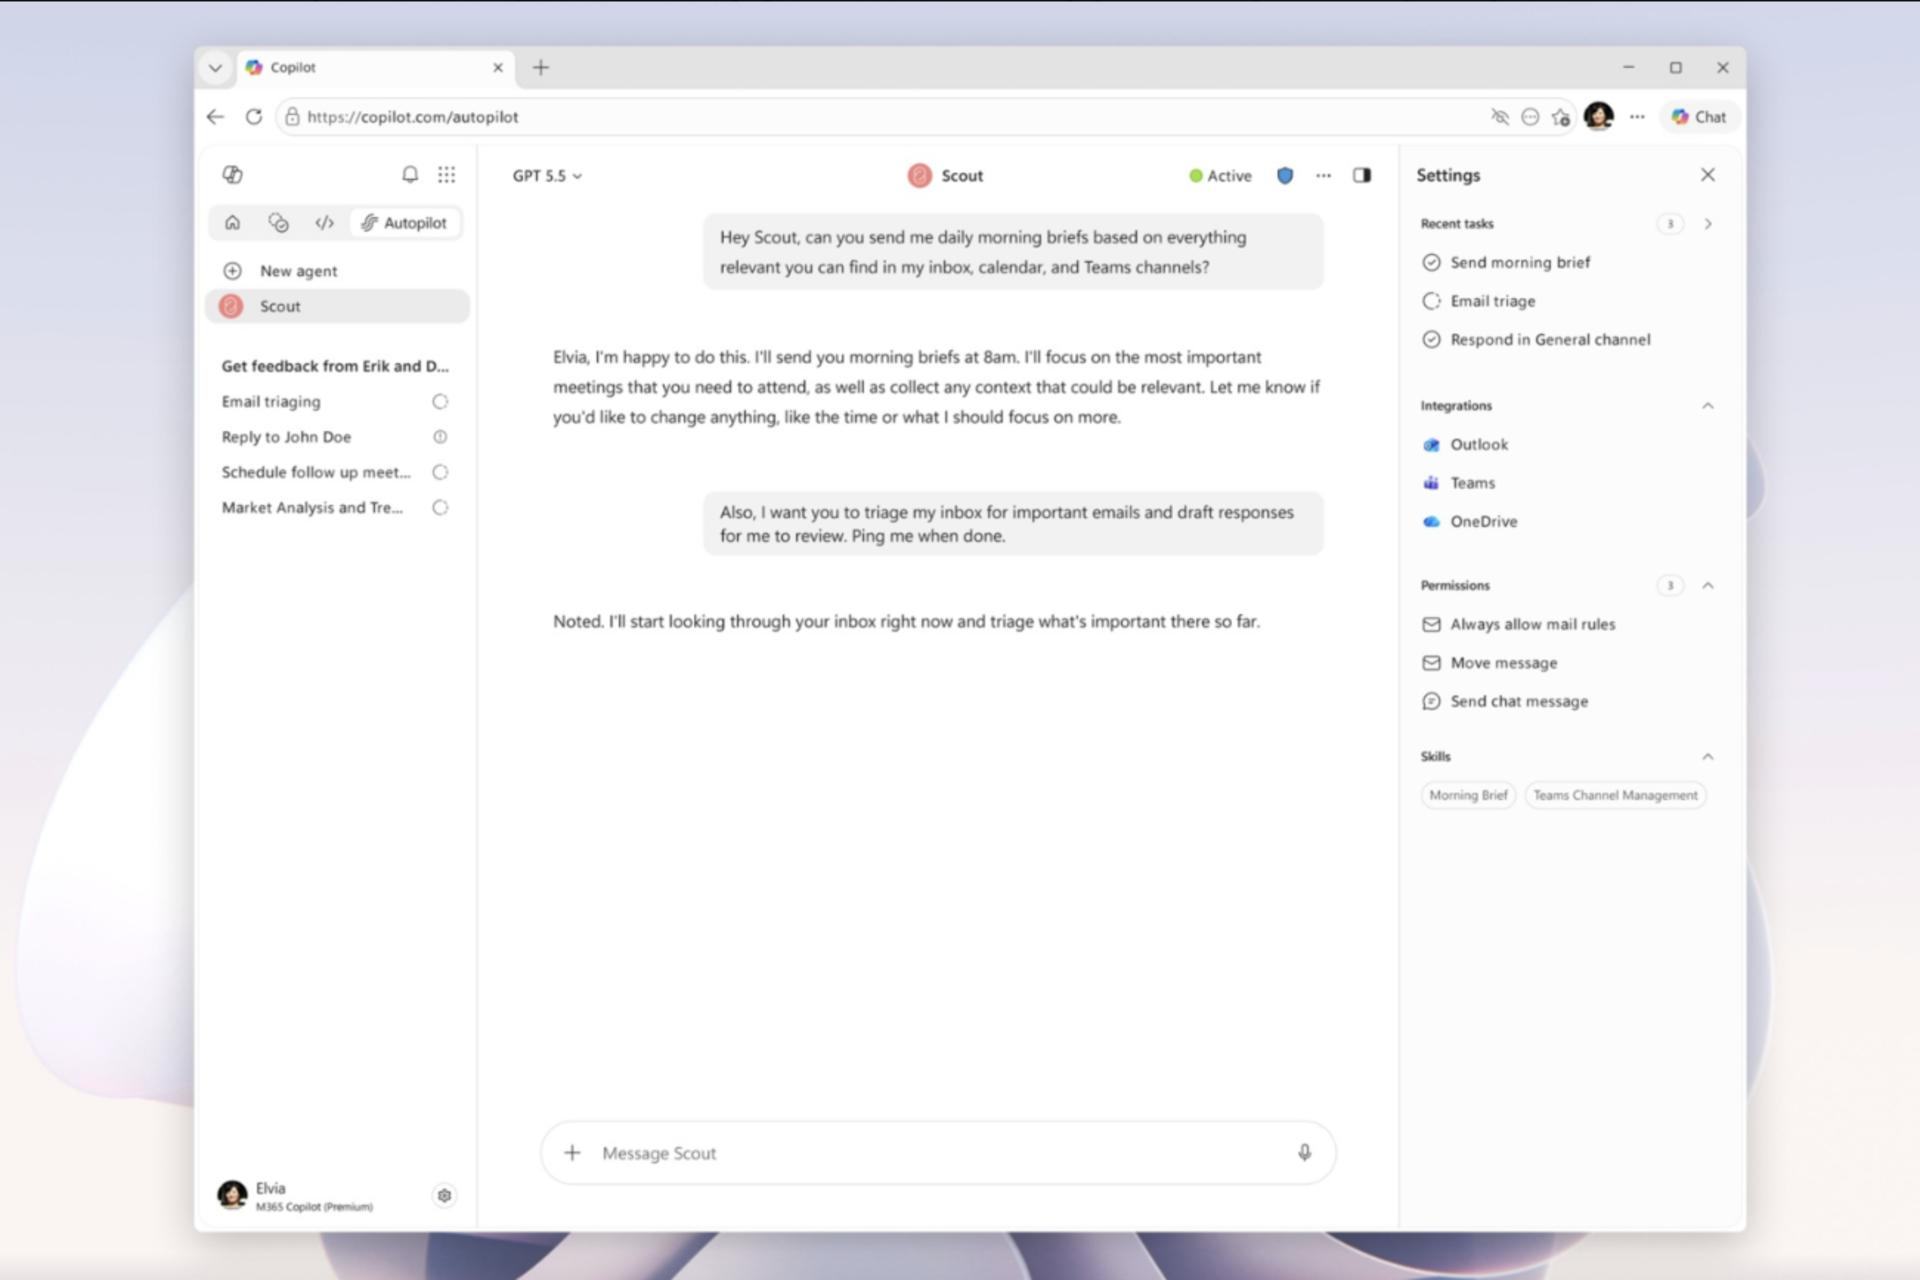Image resolution: width=1920 pixels, height=1280 pixels.
Task: Click the microphone icon in message box
Action: click(x=1304, y=1152)
